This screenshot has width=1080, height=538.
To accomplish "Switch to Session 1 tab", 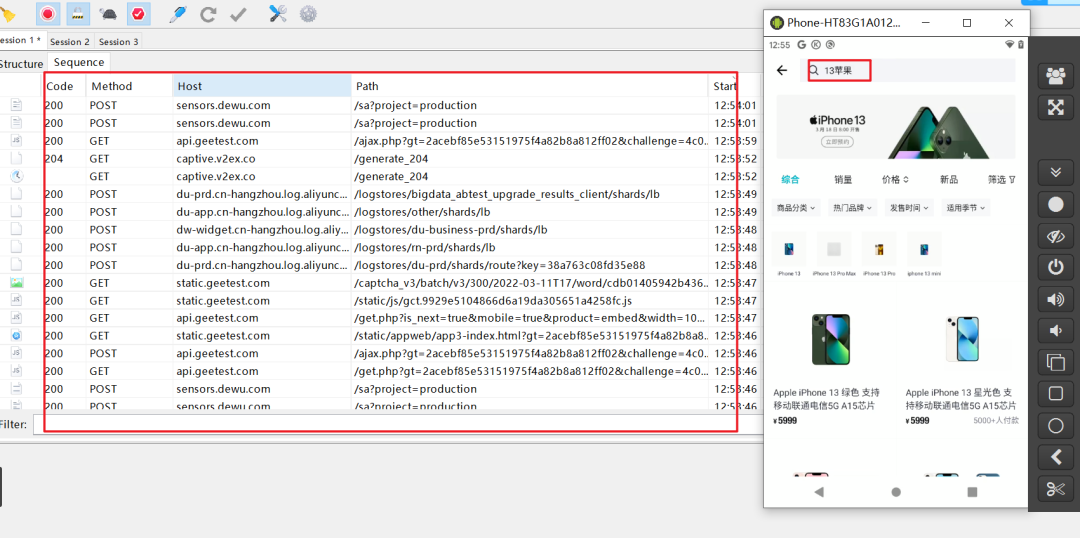I will point(21,41).
